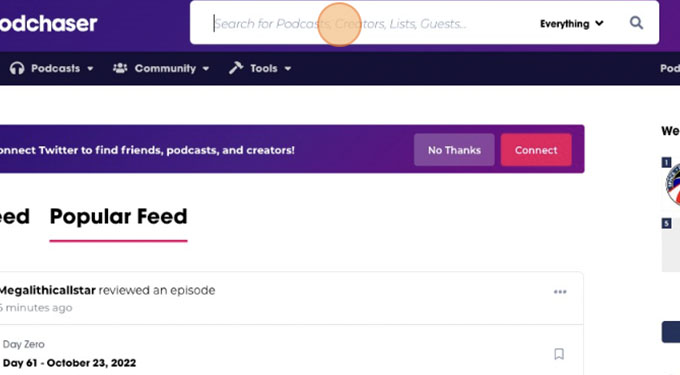Bookmark the Day 61 episode
Viewport: 680px width, 375px height.
pyautogui.click(x=559, y=354)
